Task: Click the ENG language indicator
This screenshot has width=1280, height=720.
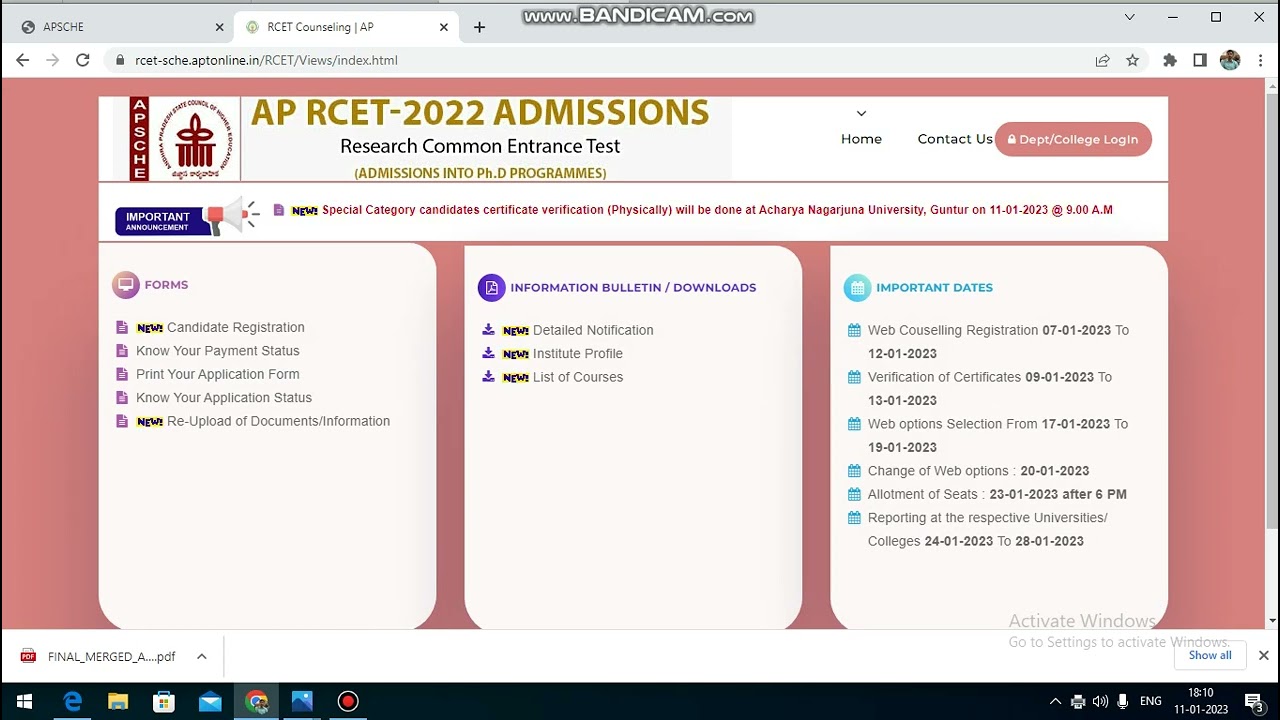Action: tap(1151, 701)
